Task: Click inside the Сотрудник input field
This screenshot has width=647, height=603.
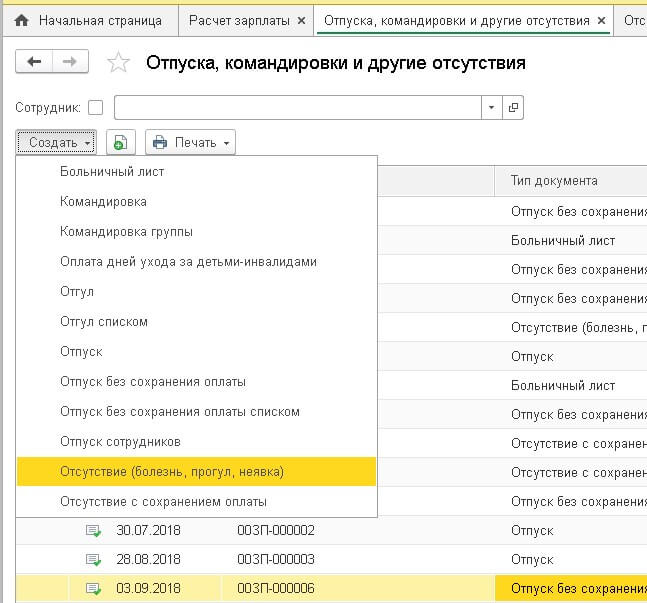Action: 298,108
